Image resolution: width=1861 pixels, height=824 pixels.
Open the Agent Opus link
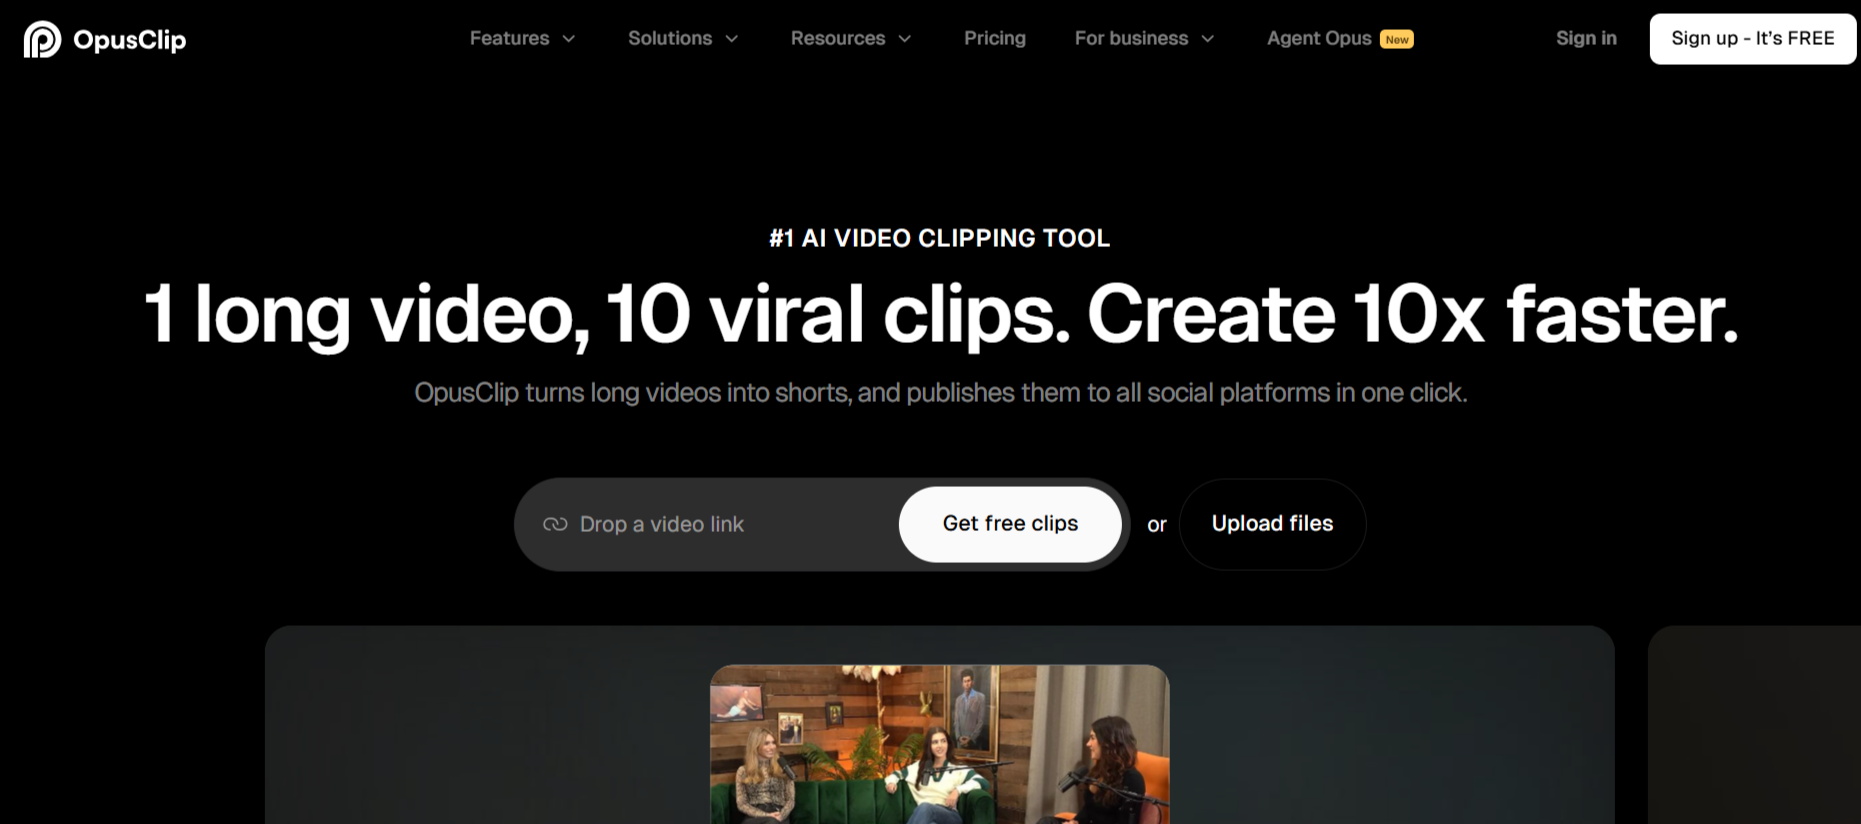click(x=1319, y=38)
